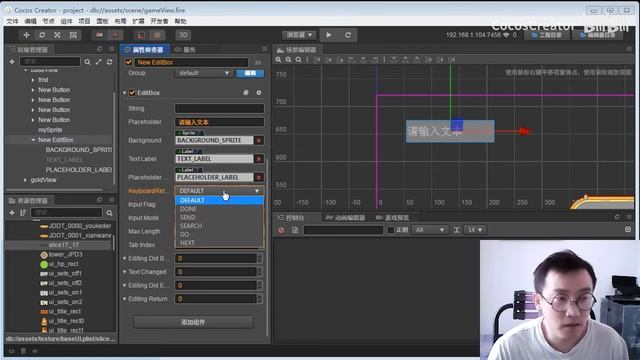Choose SEARCH from the keyboard return list

tap(220, 226)
